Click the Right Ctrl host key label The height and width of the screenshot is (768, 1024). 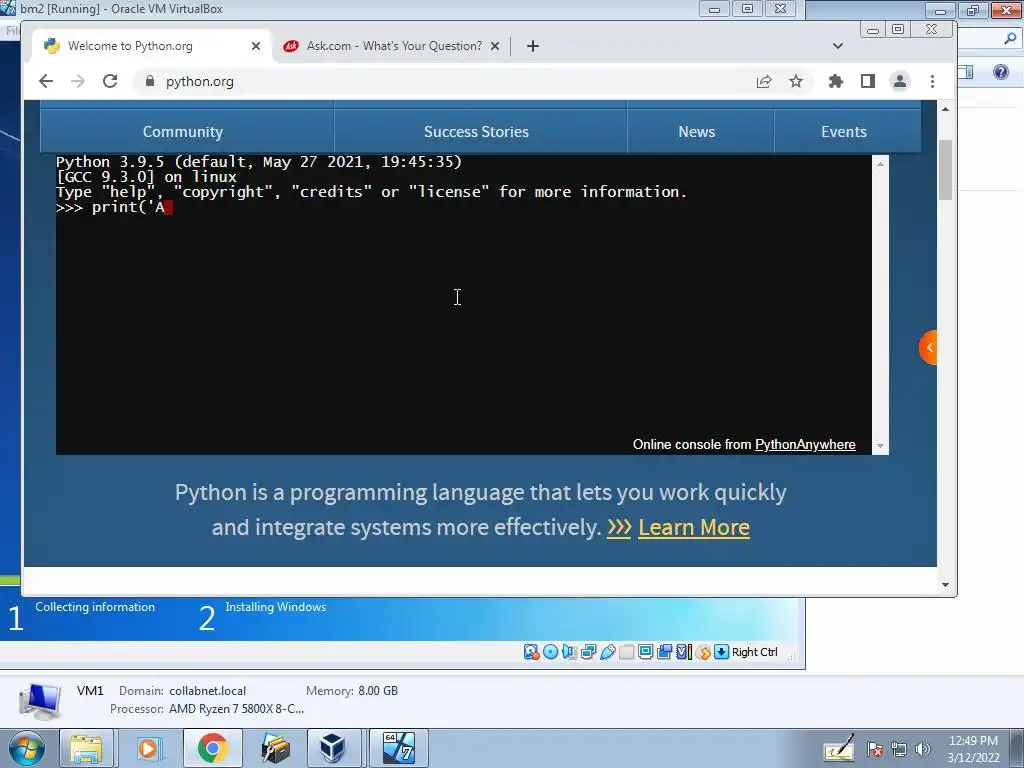click(x=754, y=652)
